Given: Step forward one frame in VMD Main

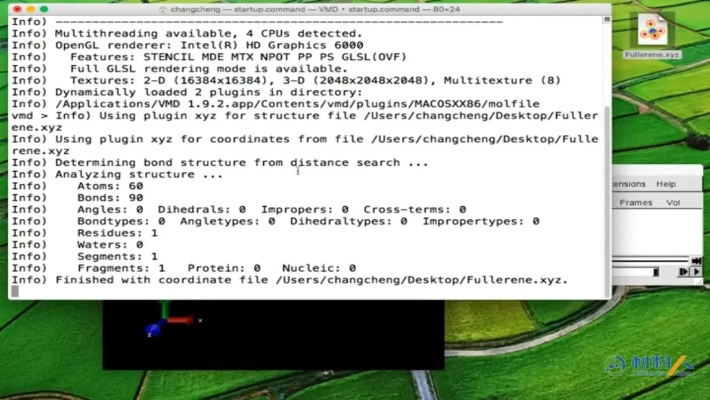Looking at the screenshot, I should click(x=684, y=271).
